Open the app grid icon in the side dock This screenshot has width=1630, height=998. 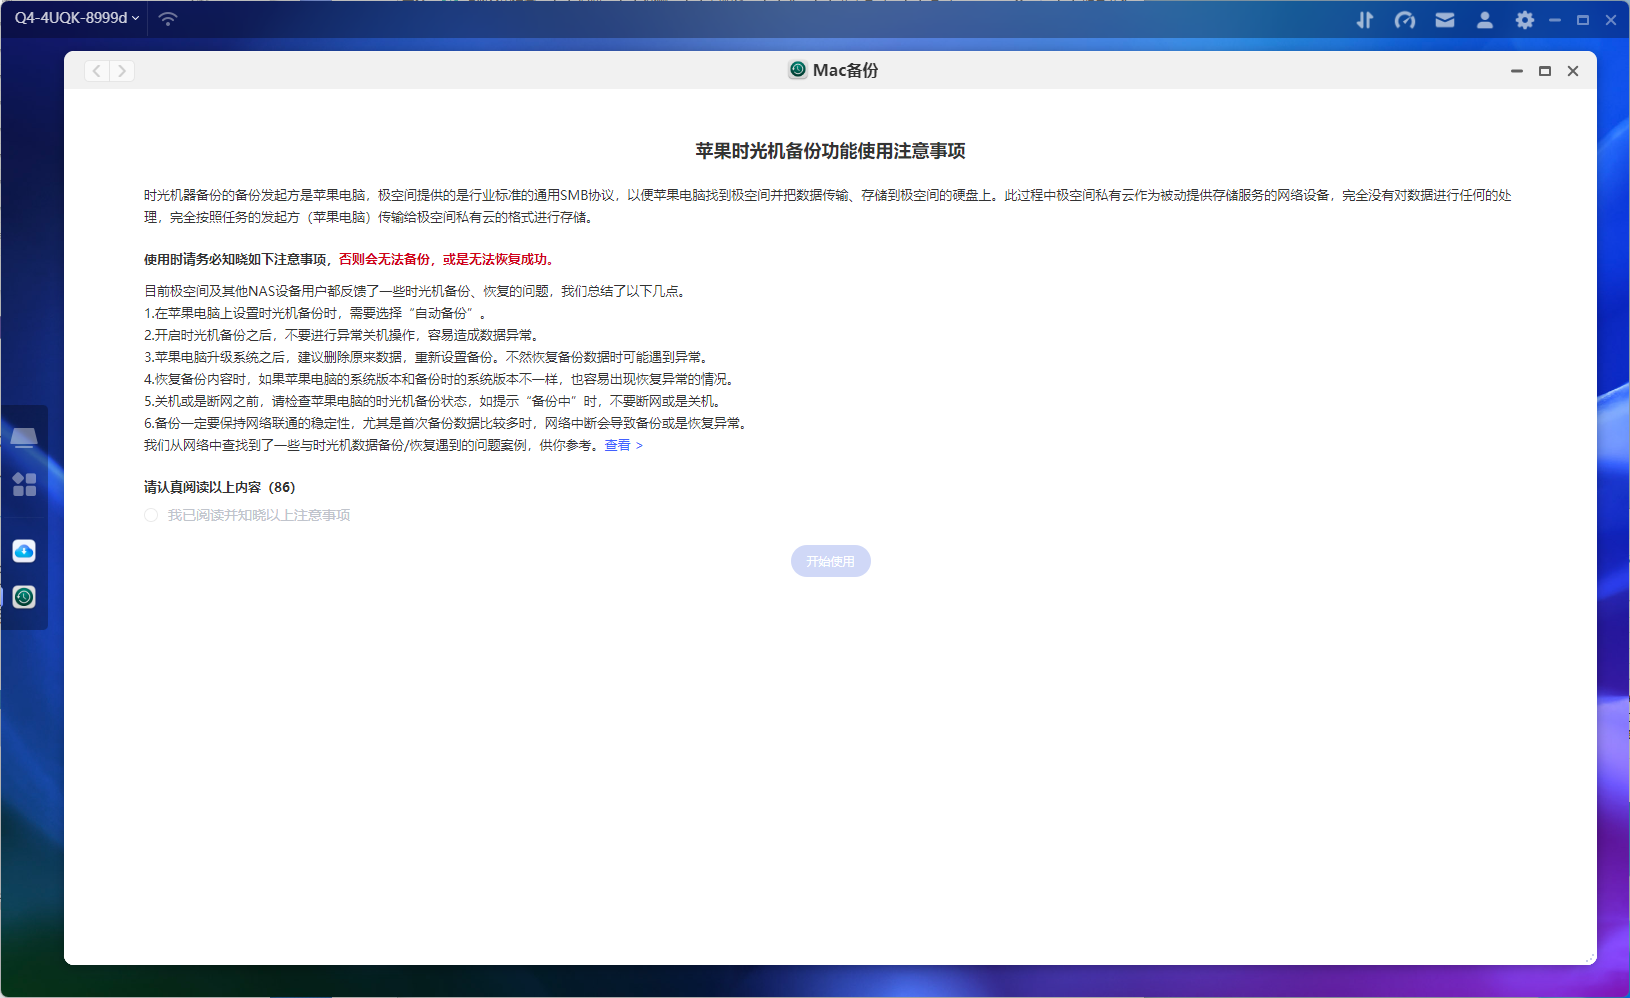point(24,485)
